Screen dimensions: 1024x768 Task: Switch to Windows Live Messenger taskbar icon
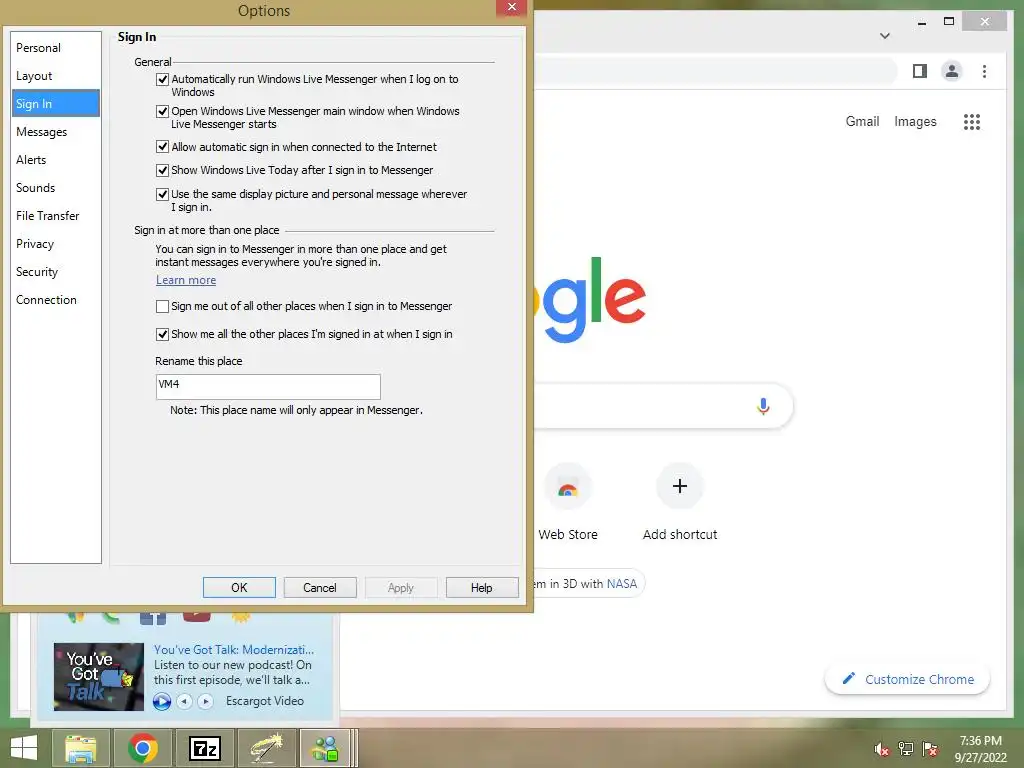tap(326, 748)
